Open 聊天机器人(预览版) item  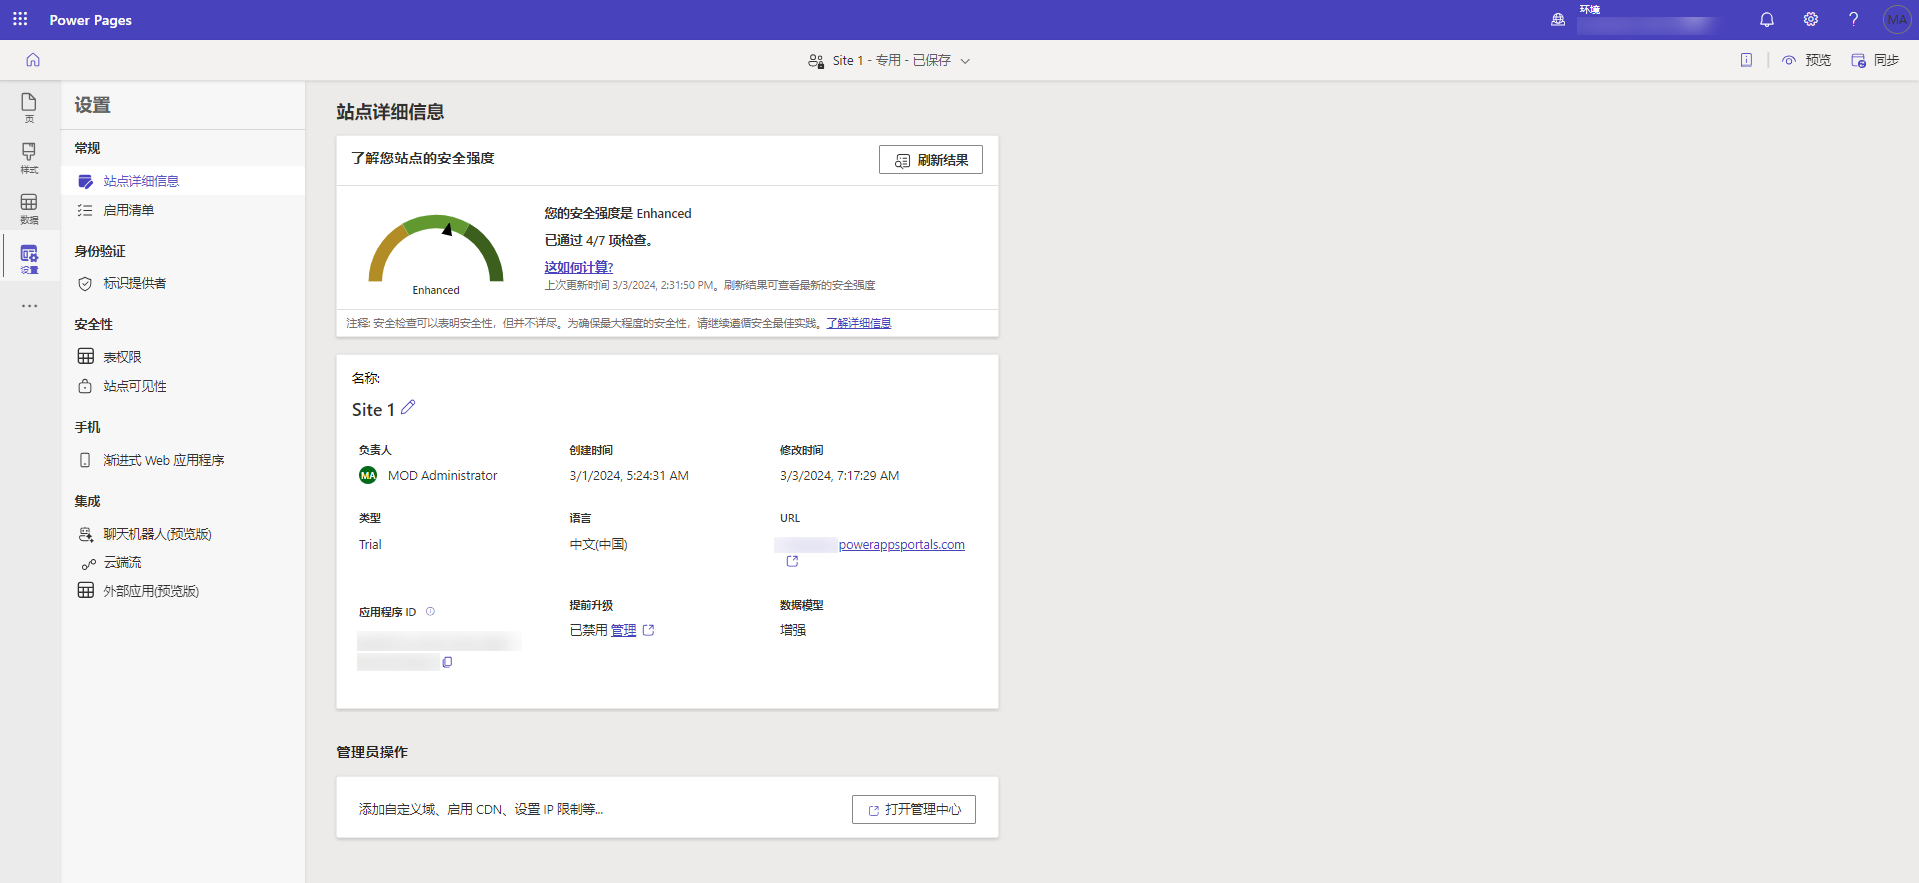(x=183, y=534)
